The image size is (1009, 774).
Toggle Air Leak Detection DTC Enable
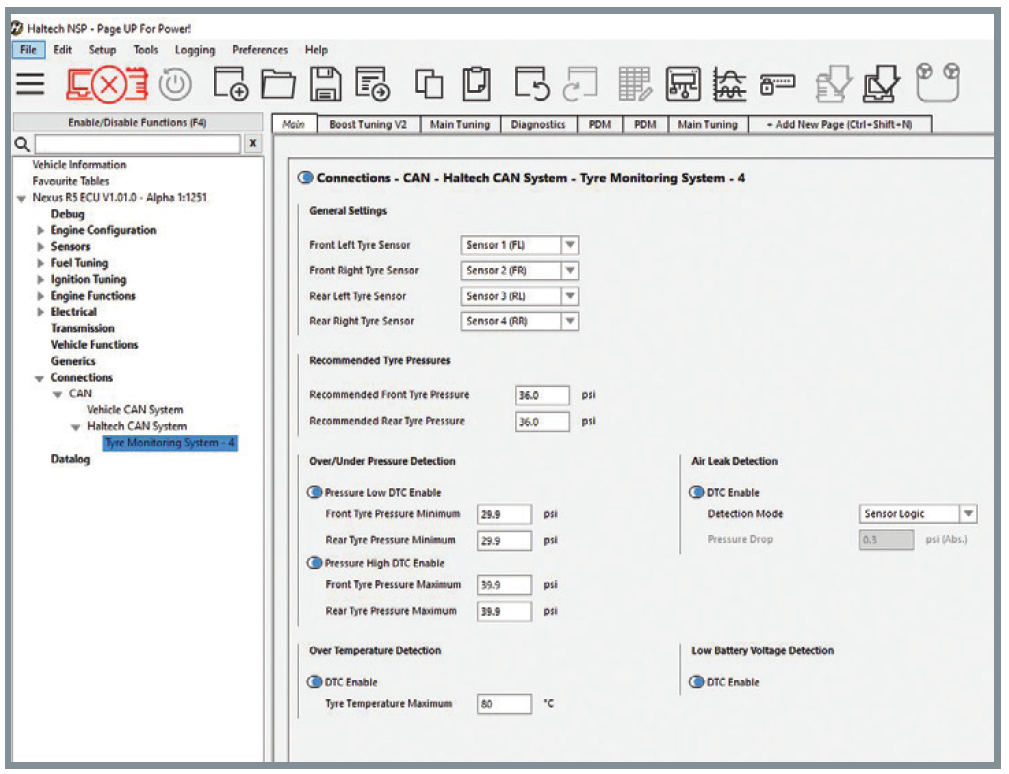click(x=696, y=492)
